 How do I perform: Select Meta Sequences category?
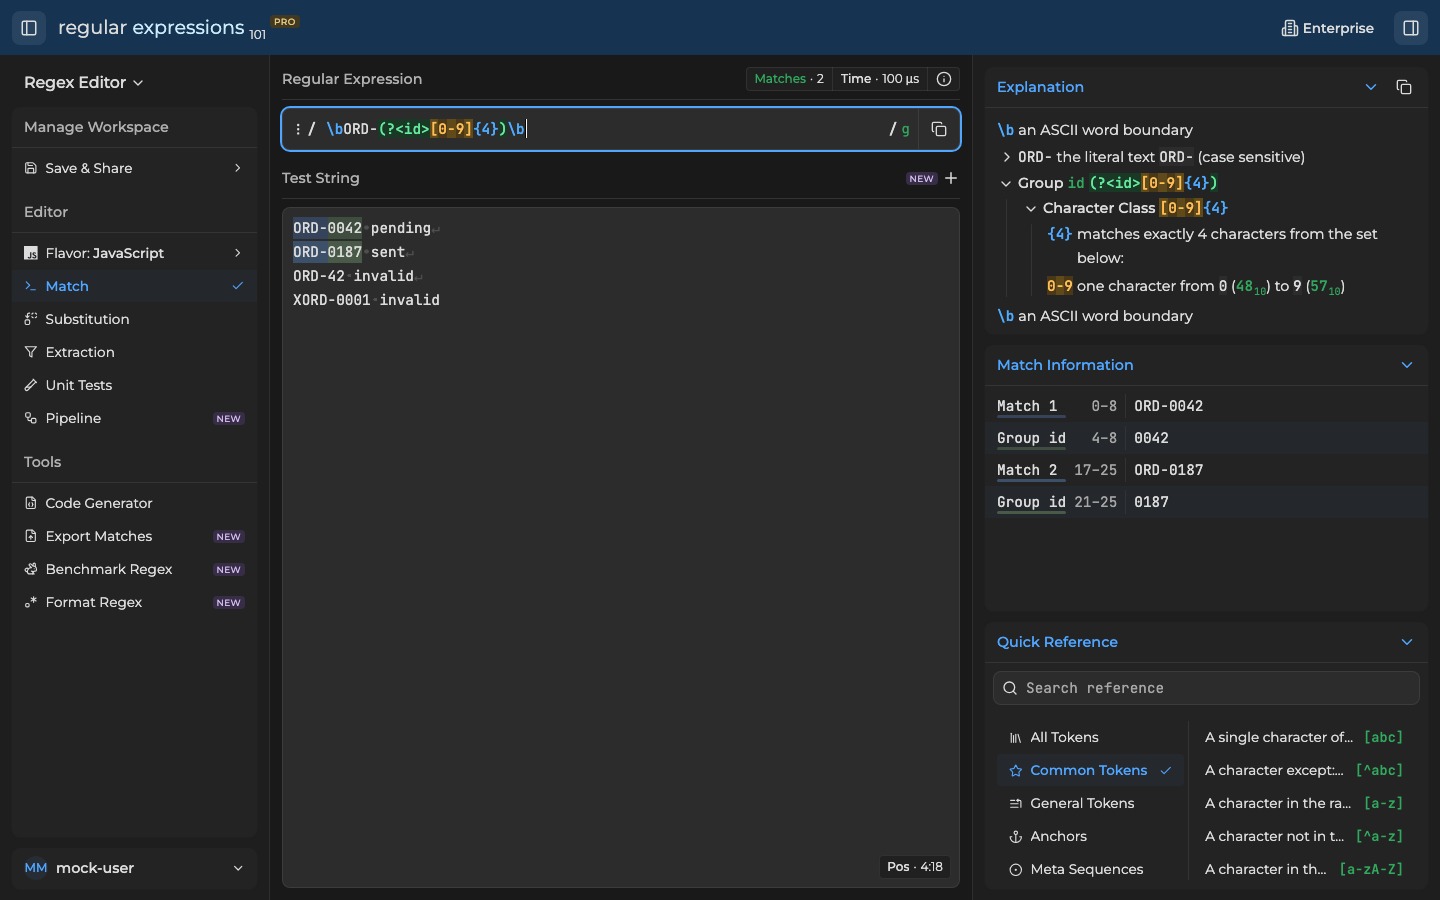(1091, 870)
